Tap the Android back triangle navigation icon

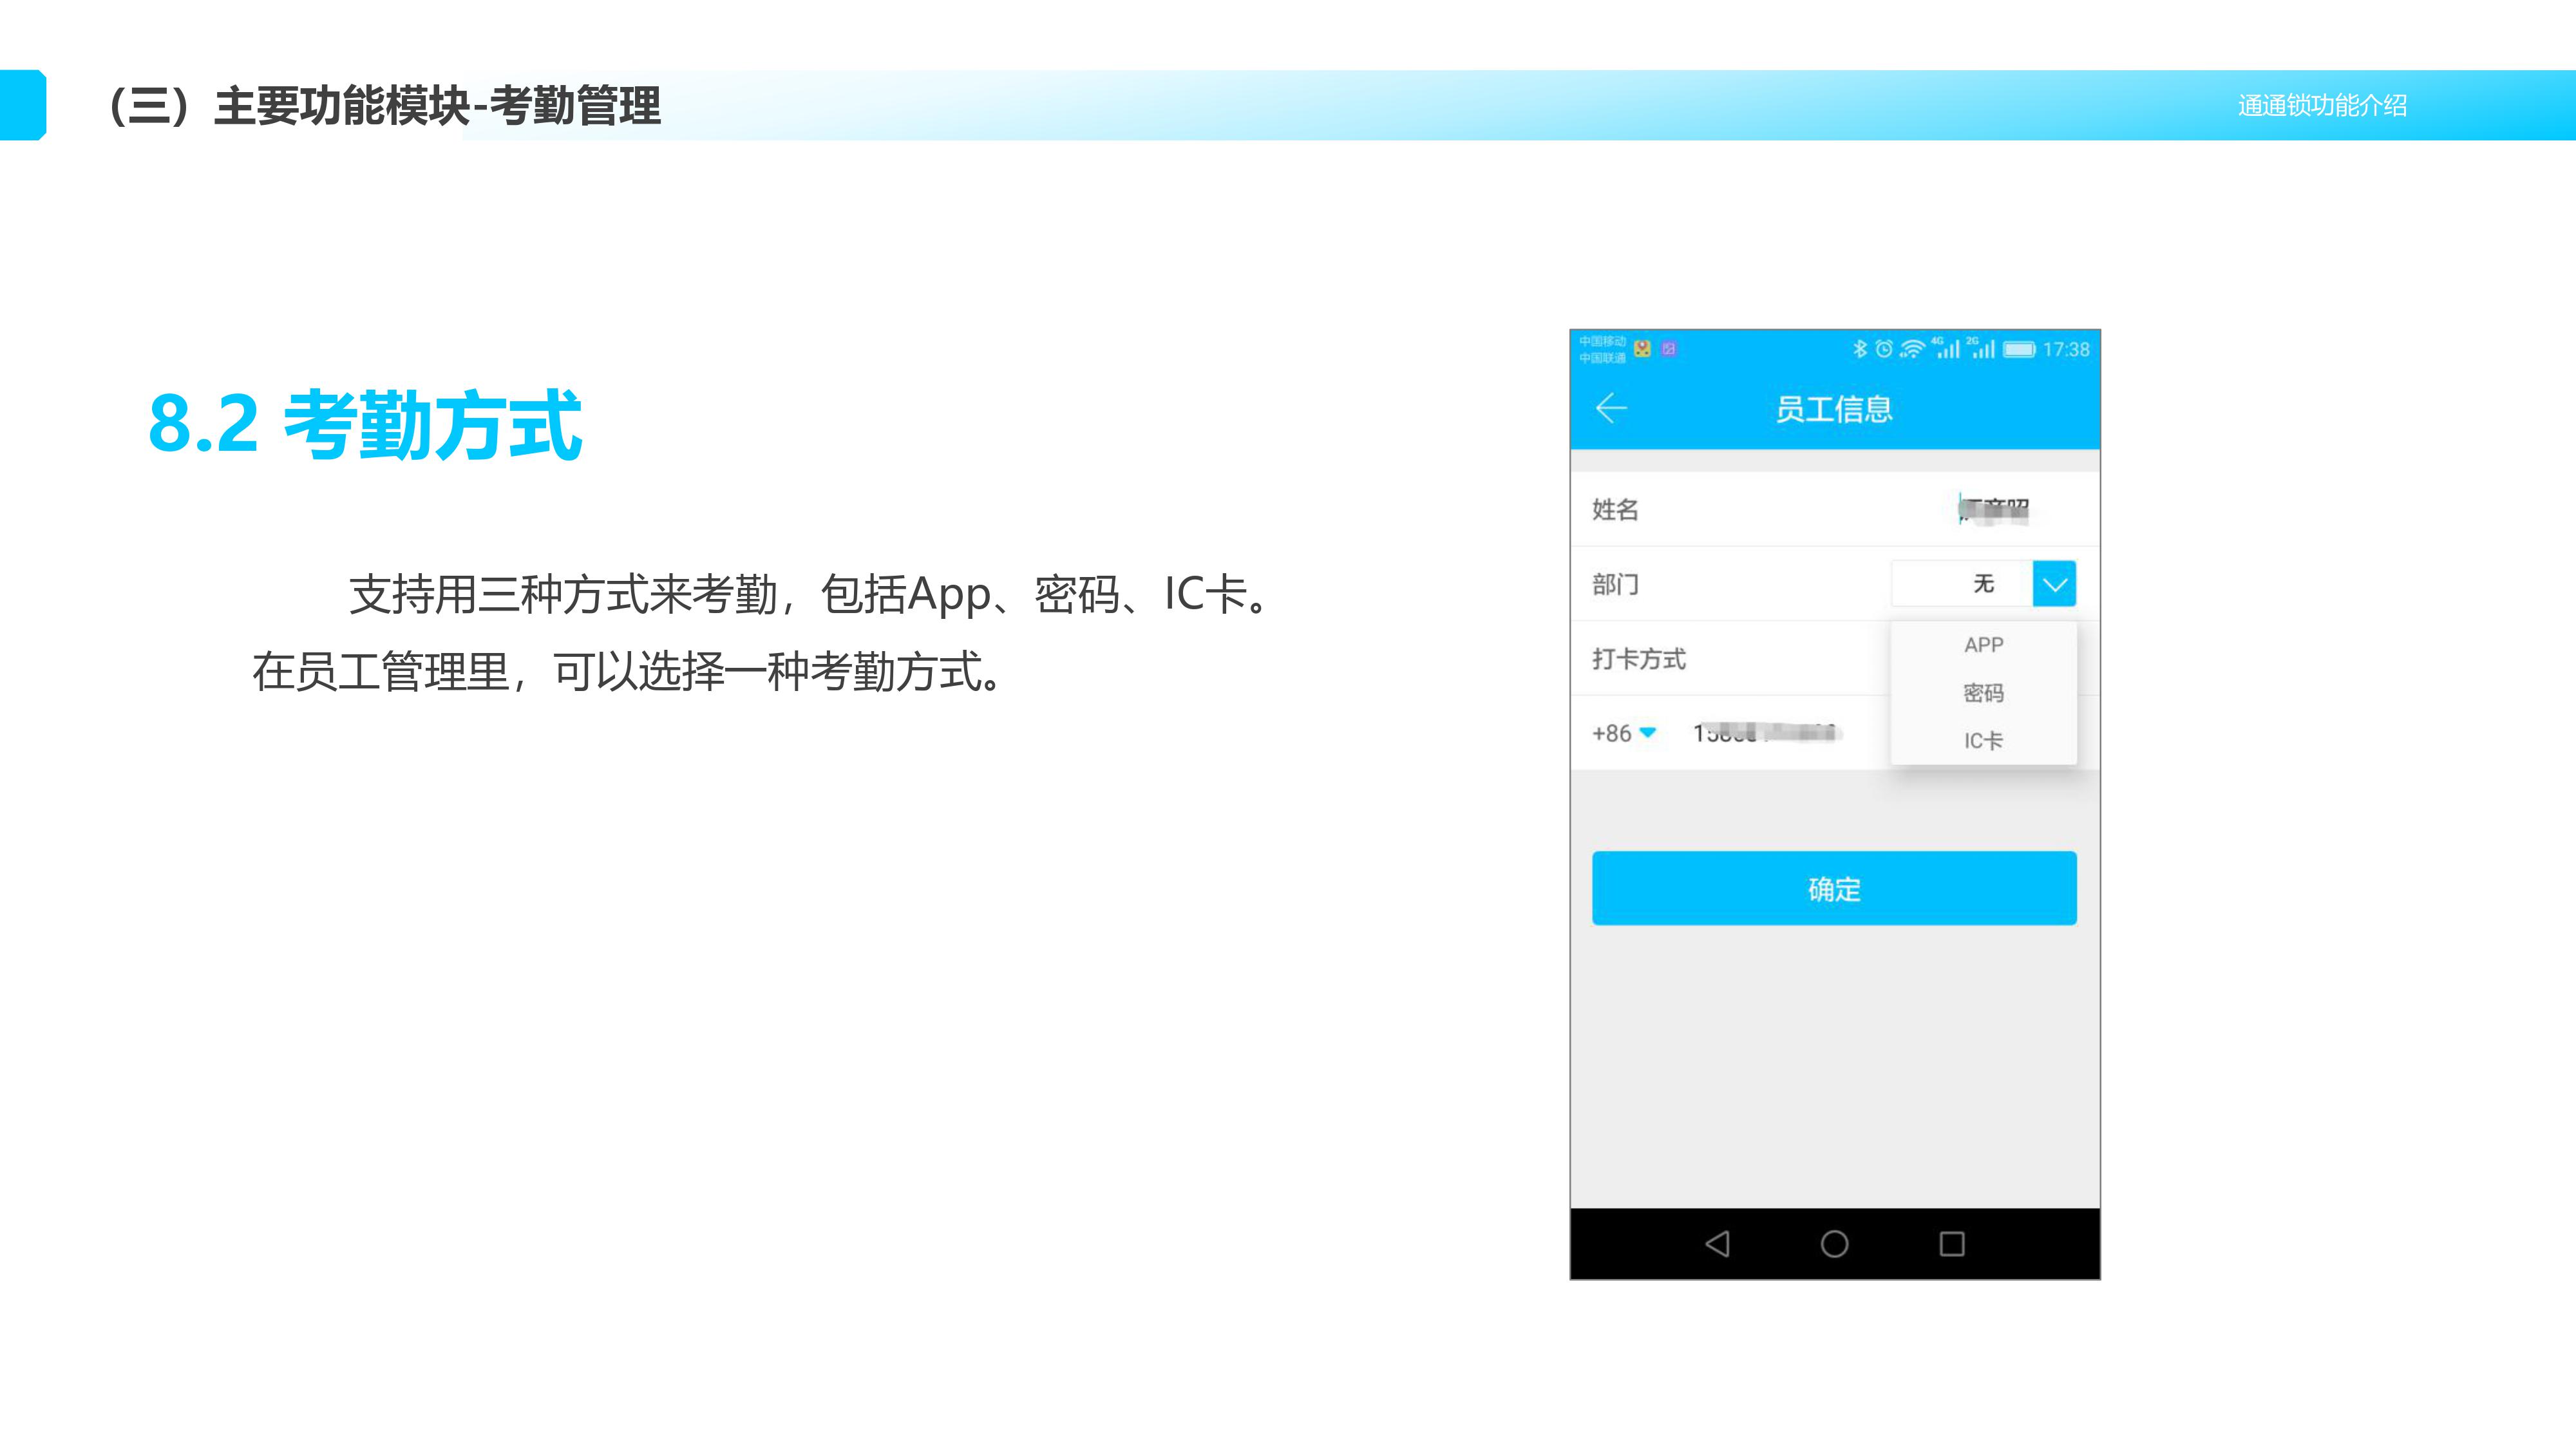click(1717, 1244)
